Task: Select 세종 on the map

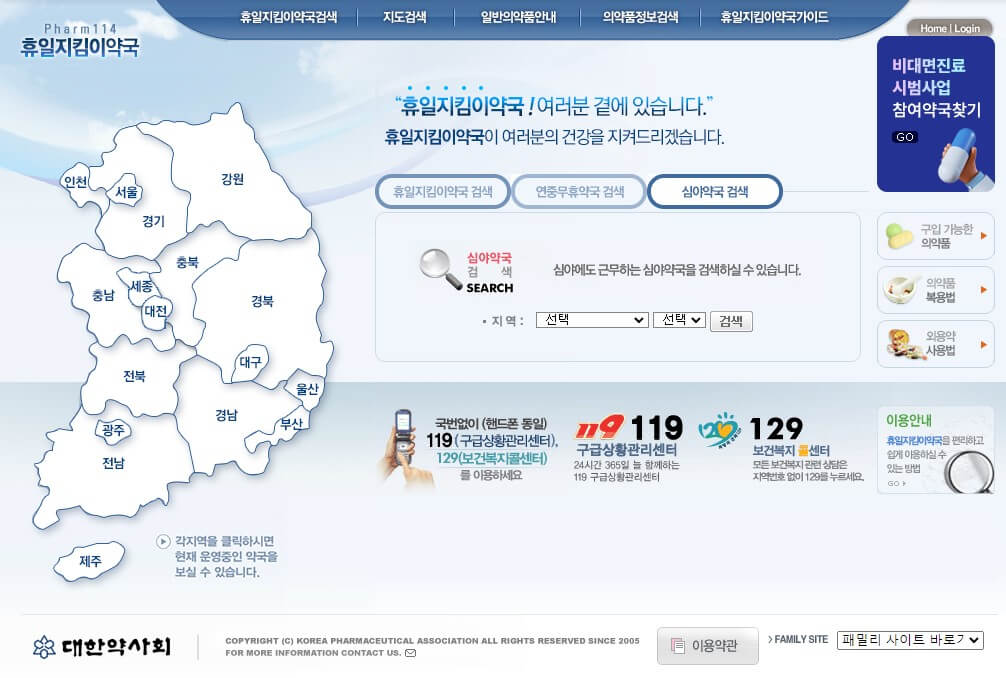Action: tap(141, 285)
